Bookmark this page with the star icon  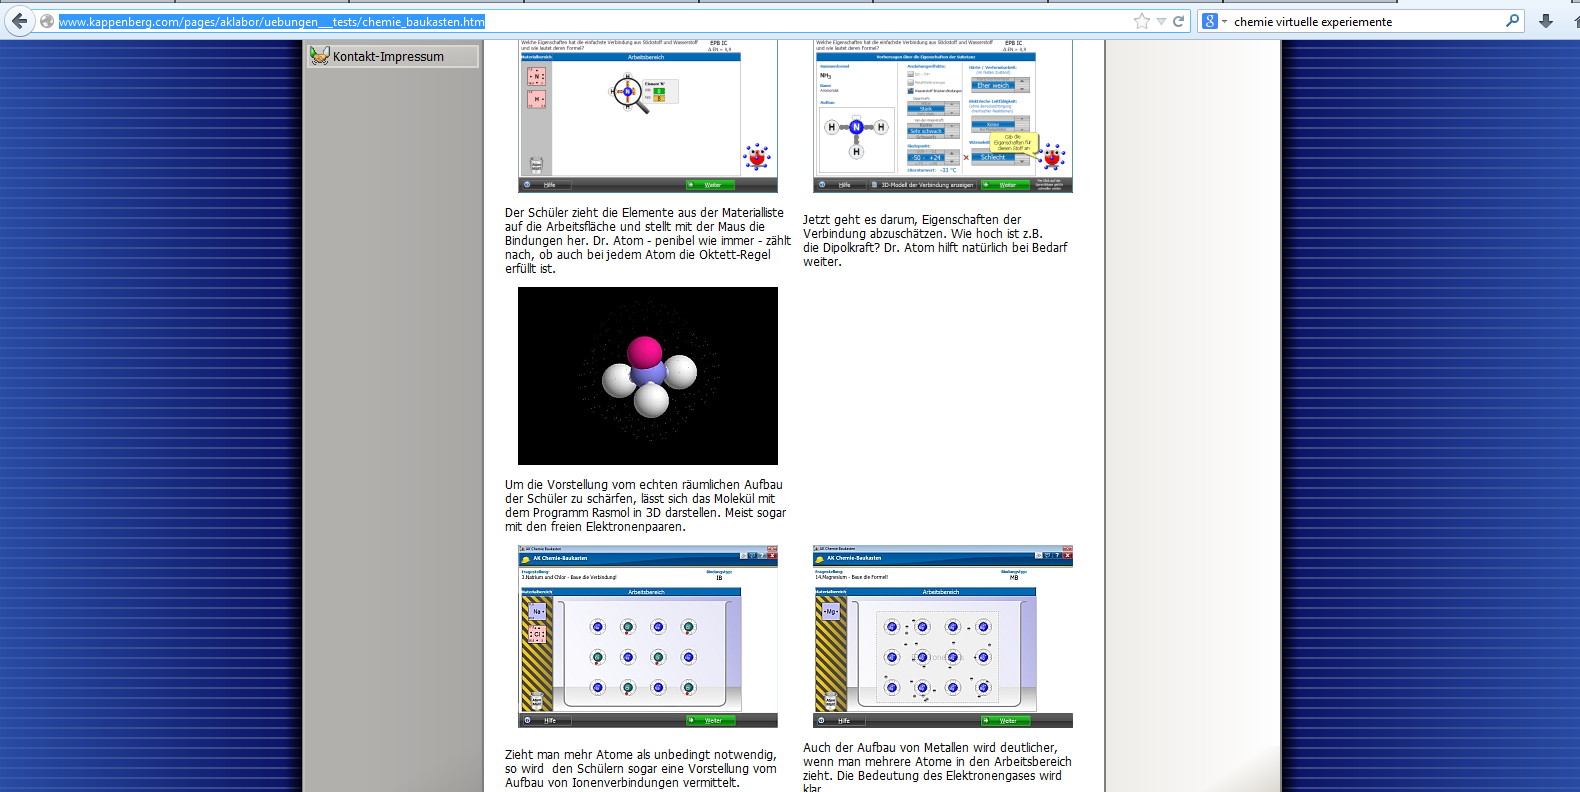pos(1141,21)
